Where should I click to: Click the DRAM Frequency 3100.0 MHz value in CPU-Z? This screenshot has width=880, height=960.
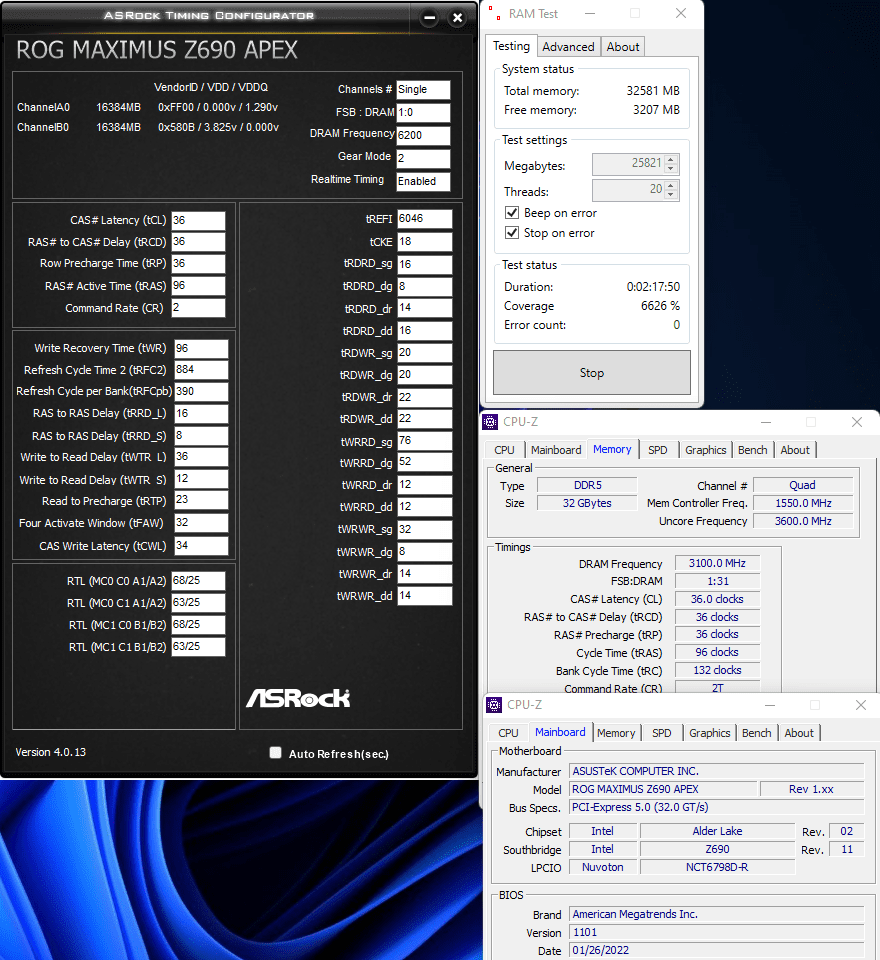point(717,563)
